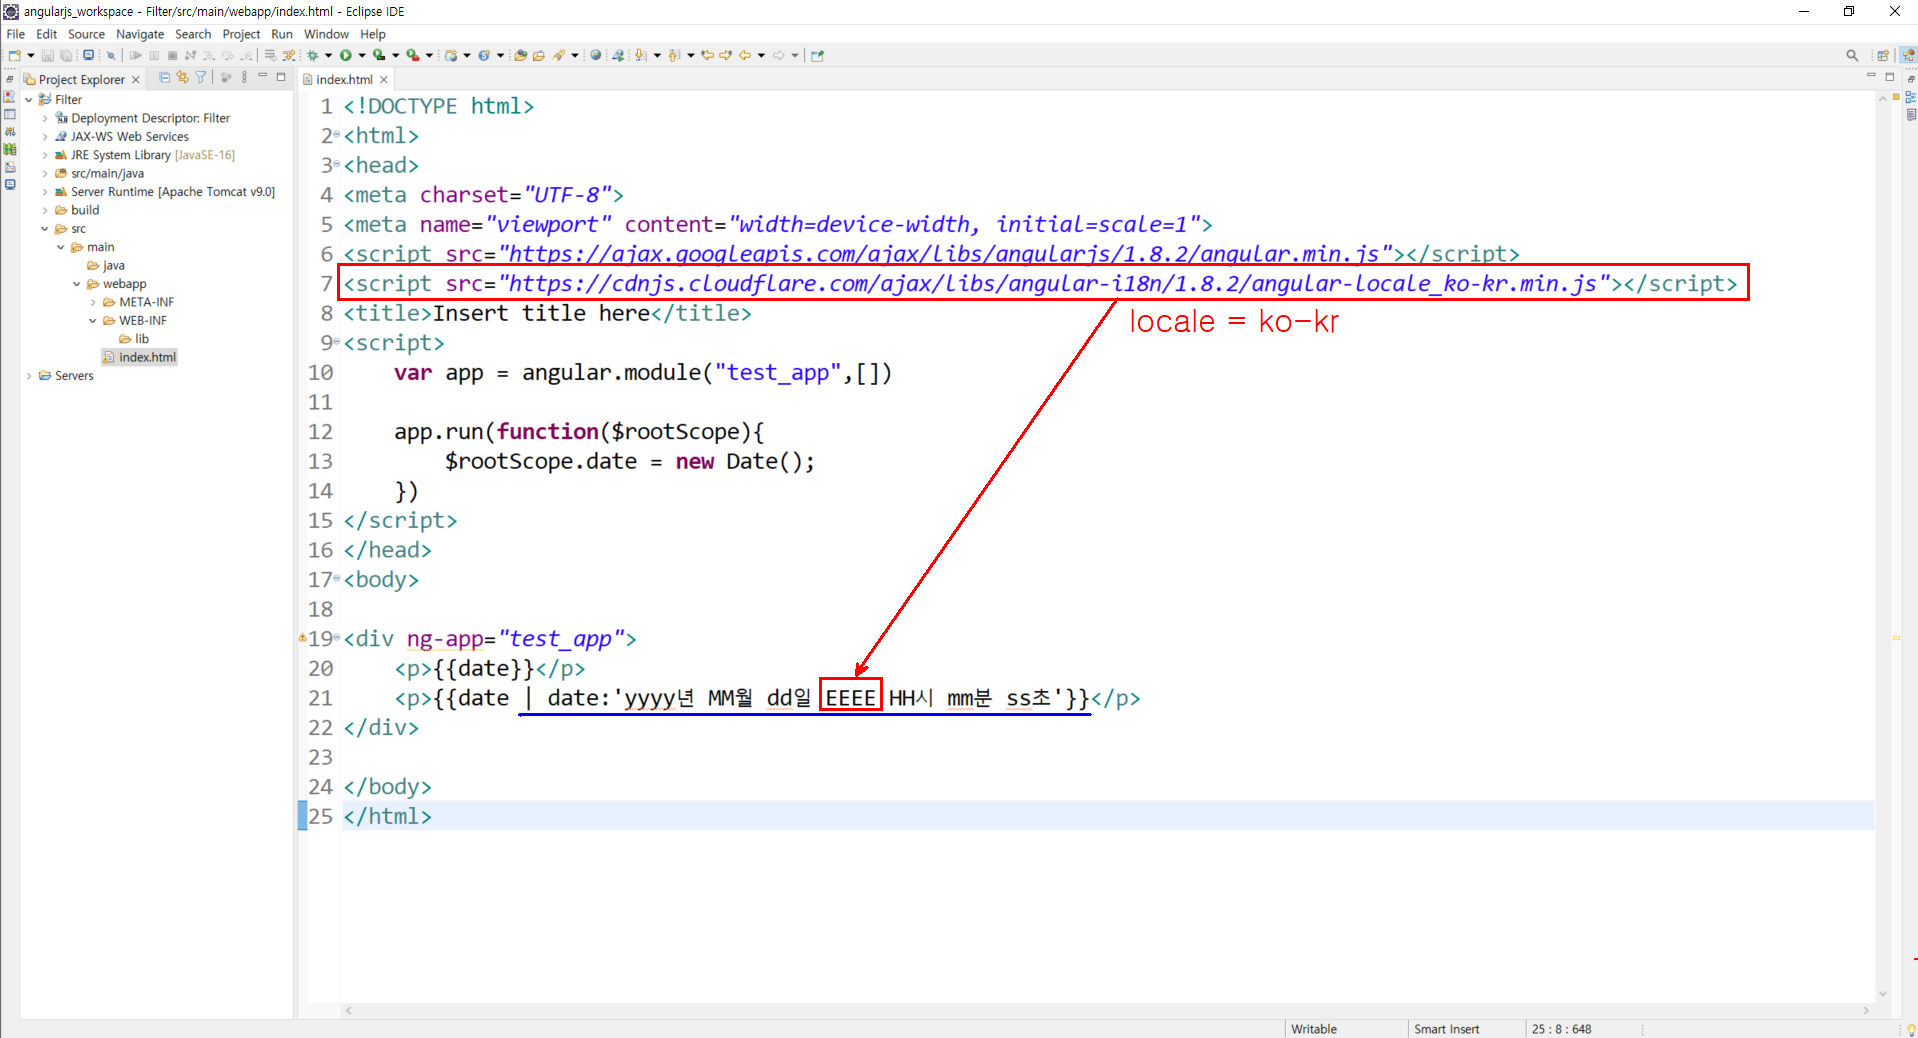This screenshot has width=1918, height=1038.
Task: Open the External Tools dropdown arrow
Action: click(429, 56)
